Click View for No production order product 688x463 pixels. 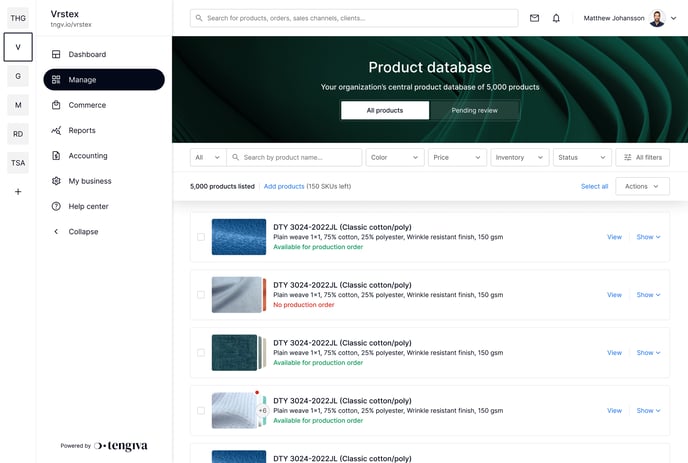[614, 295]
